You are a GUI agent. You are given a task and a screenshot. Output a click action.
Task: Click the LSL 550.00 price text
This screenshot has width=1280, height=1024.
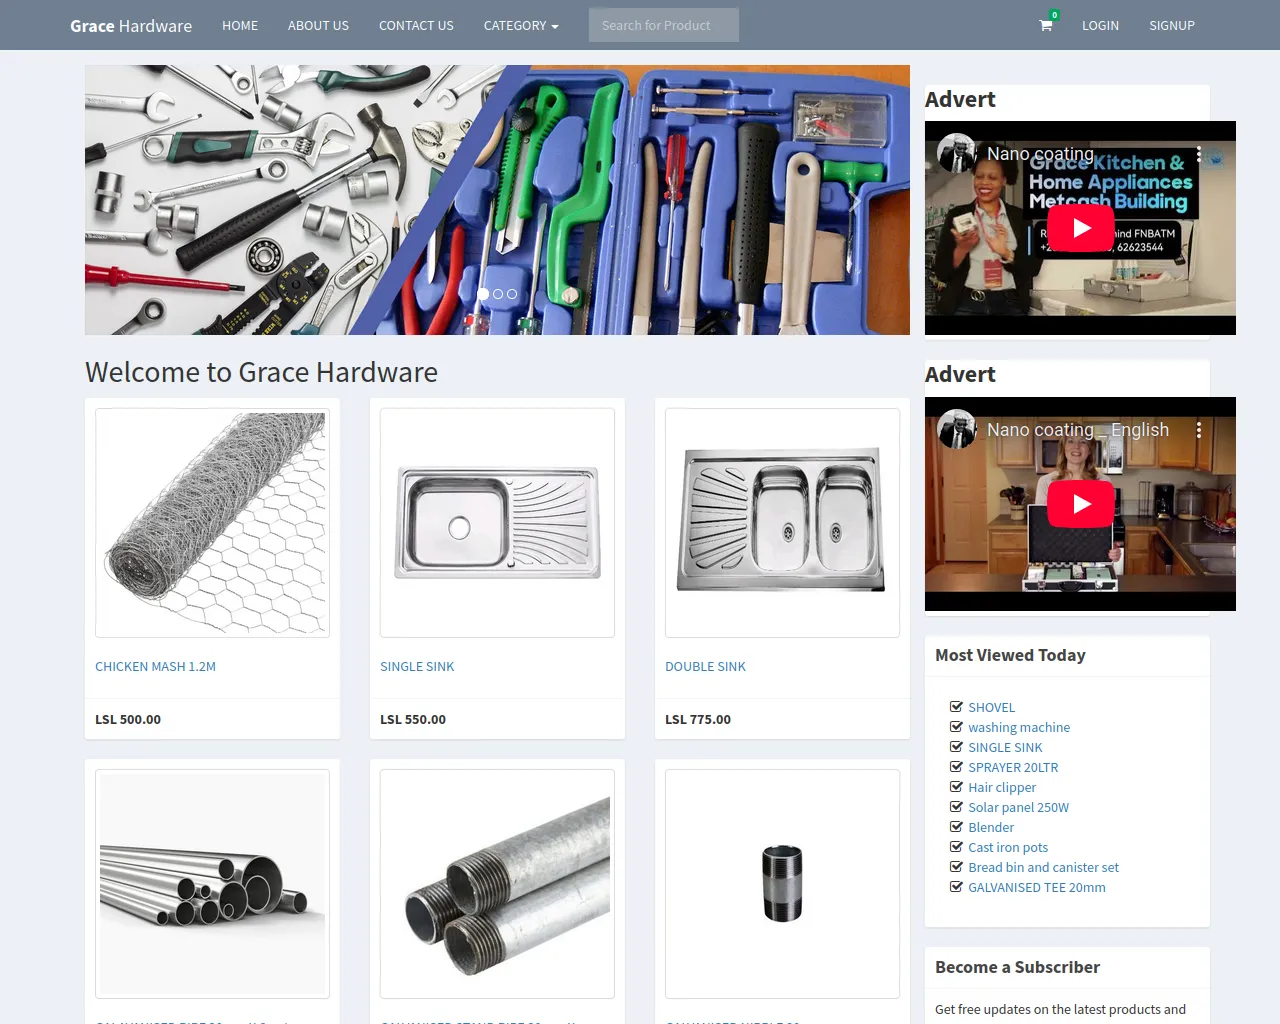413,720
